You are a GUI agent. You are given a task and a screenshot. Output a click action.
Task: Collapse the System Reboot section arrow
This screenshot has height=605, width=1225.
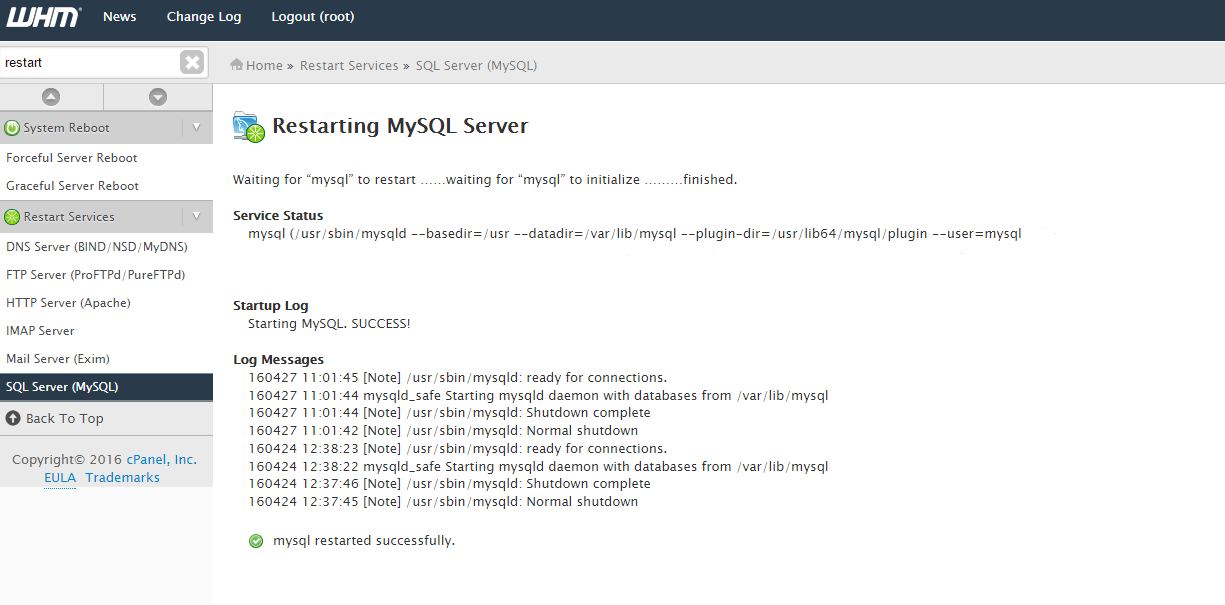197,127
